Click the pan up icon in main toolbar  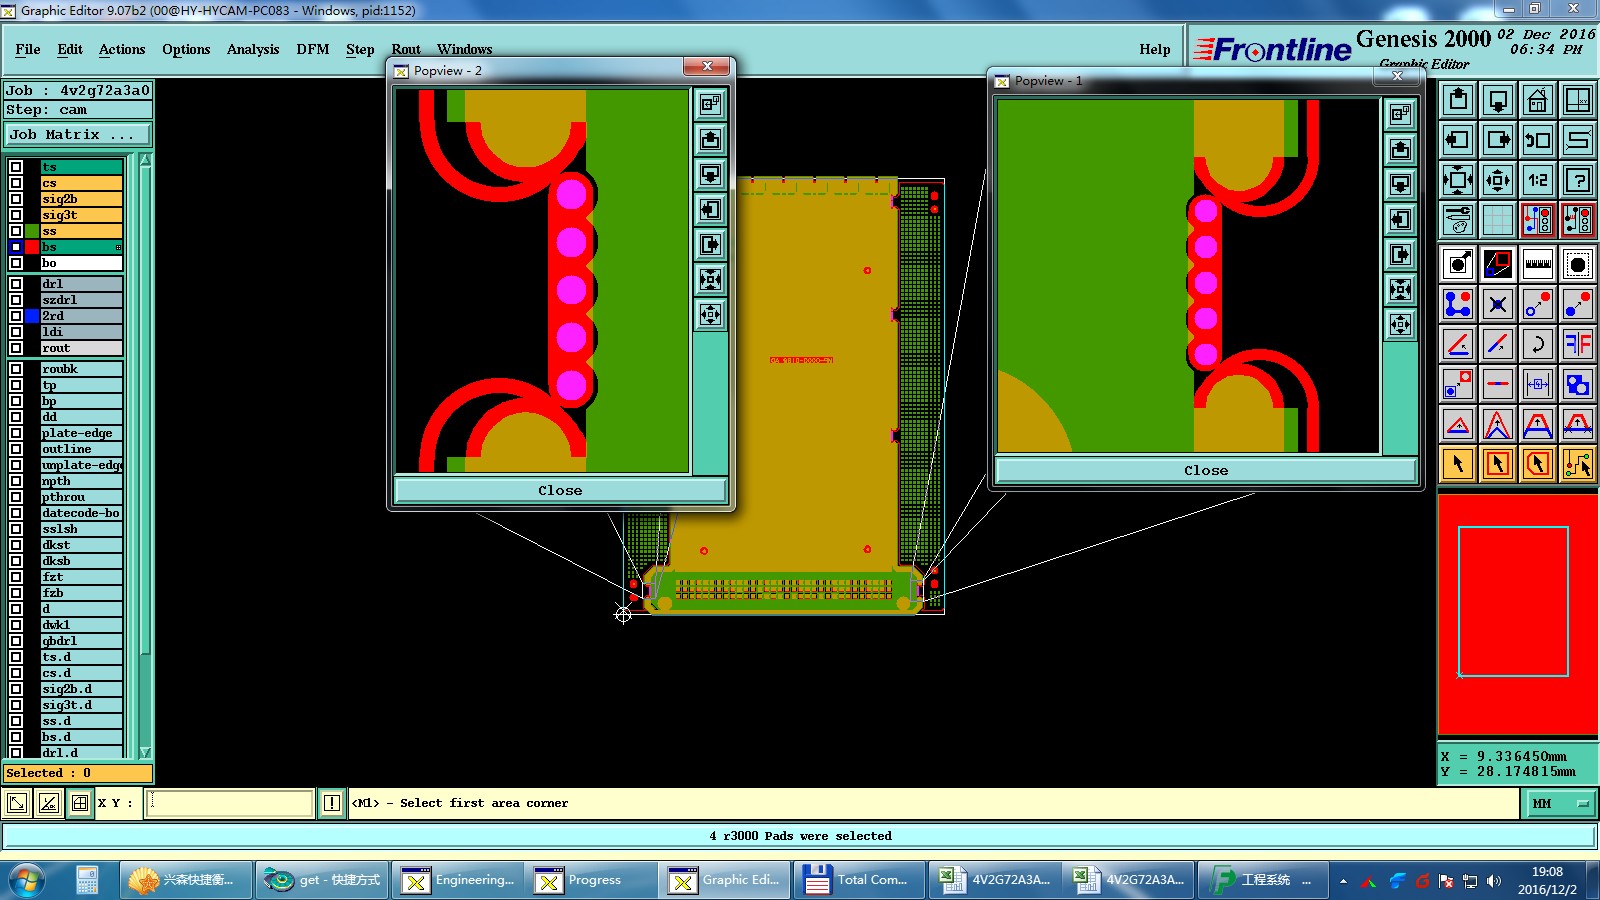(1458, 100)
